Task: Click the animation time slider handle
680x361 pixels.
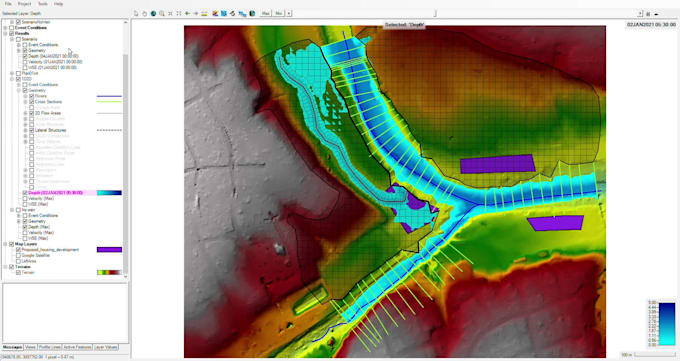Action: point(435,13)
